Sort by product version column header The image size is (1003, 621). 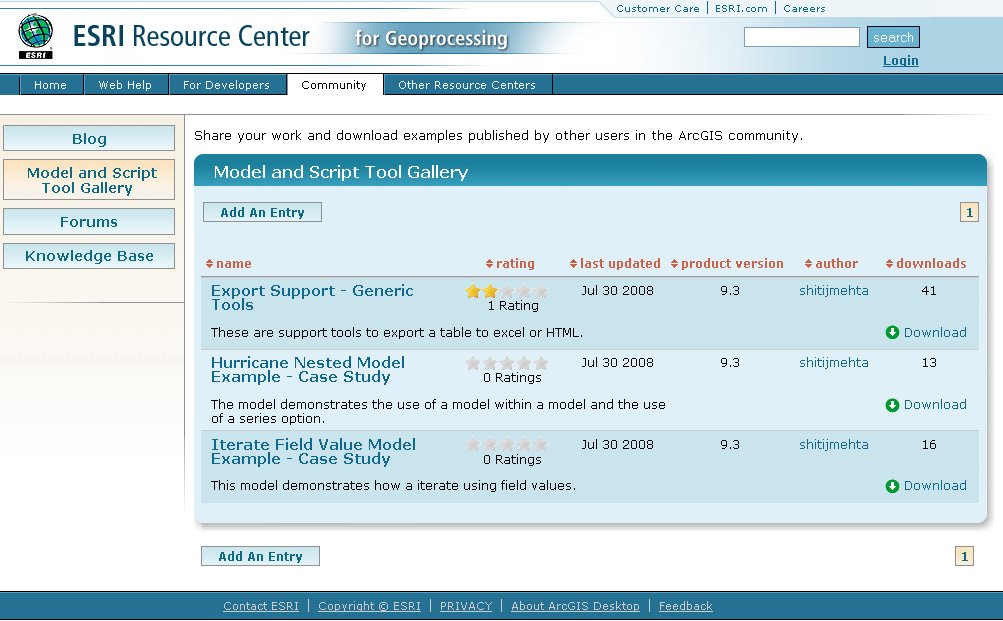732,263
